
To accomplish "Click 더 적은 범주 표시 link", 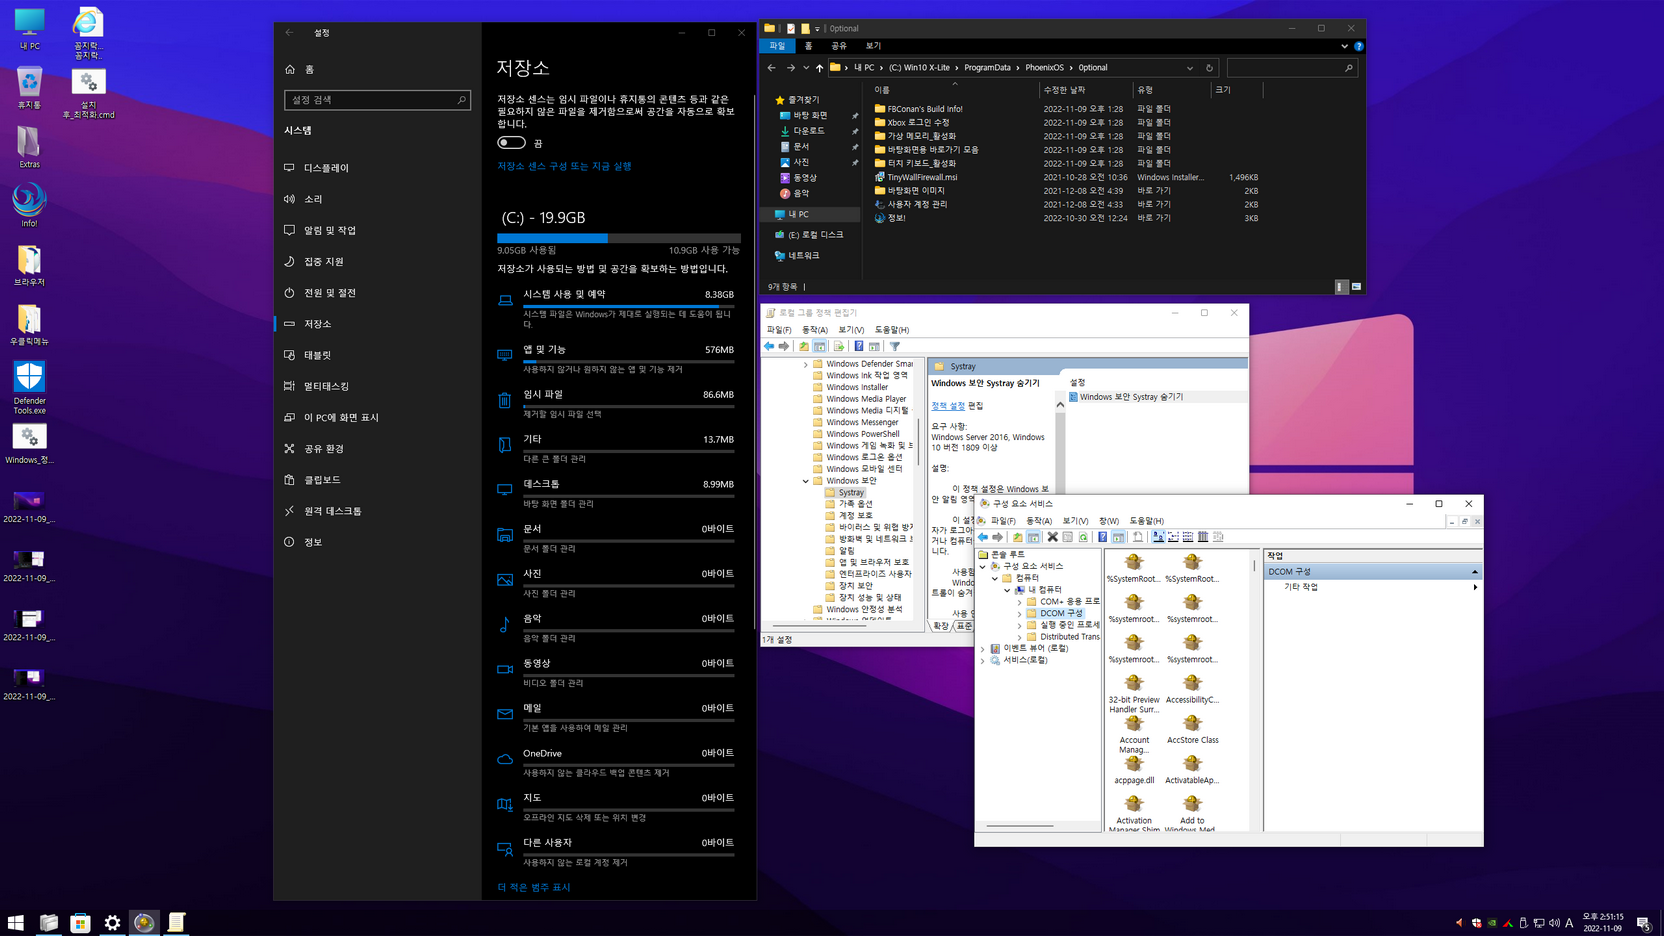I will [534, 887].
